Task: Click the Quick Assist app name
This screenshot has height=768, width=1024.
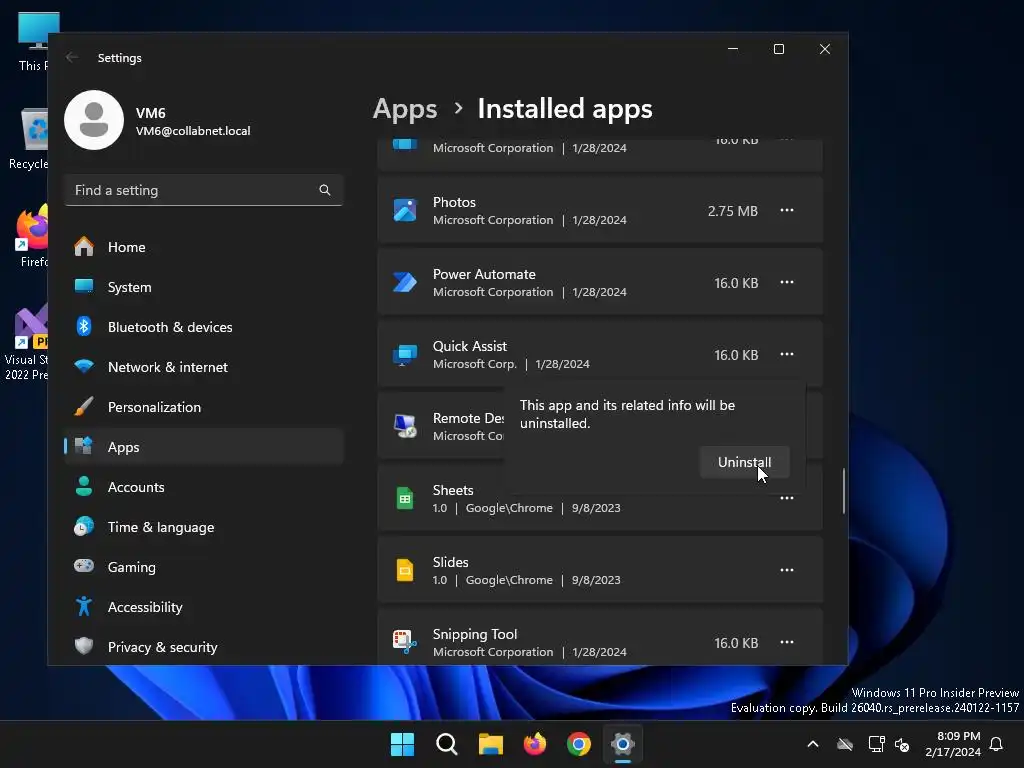Action: (470, 346)
